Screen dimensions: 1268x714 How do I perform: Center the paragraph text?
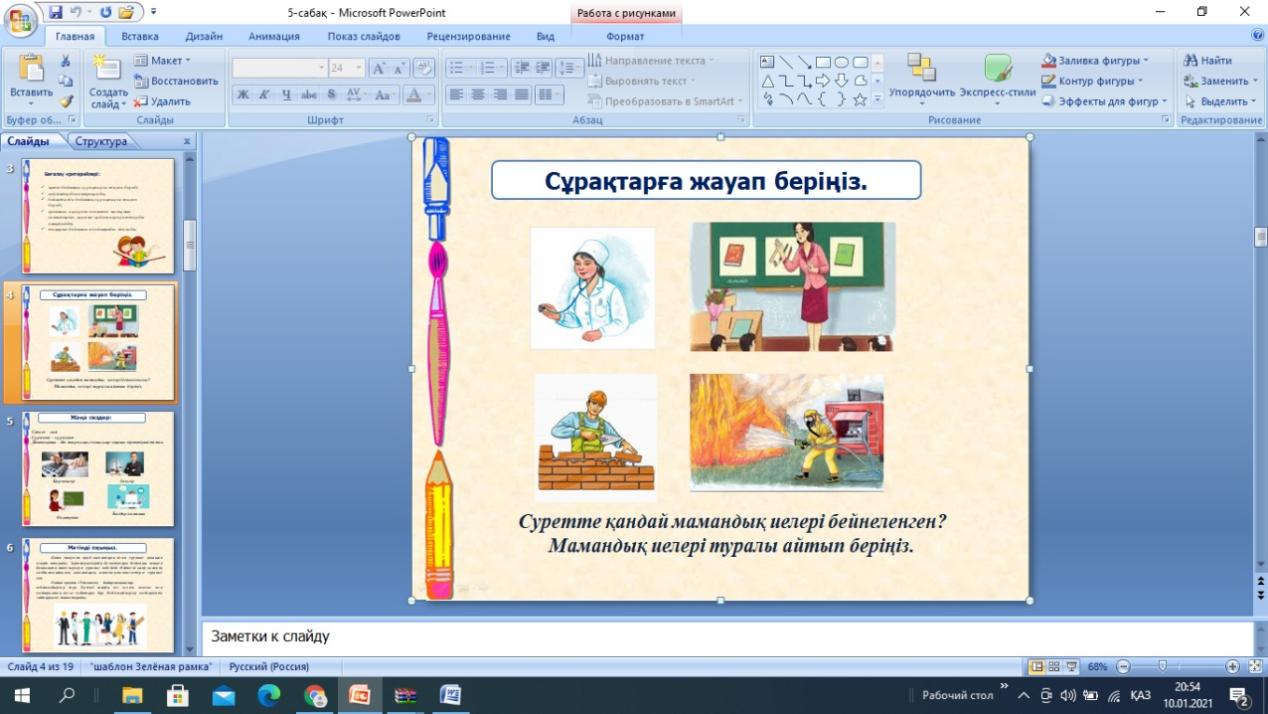point(477,95)
